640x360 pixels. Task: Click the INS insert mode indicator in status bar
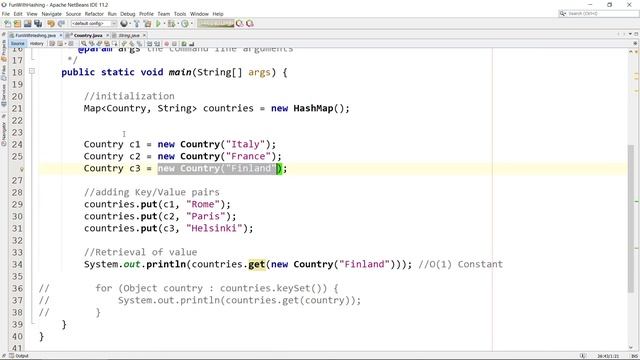[x=634, y=356]
